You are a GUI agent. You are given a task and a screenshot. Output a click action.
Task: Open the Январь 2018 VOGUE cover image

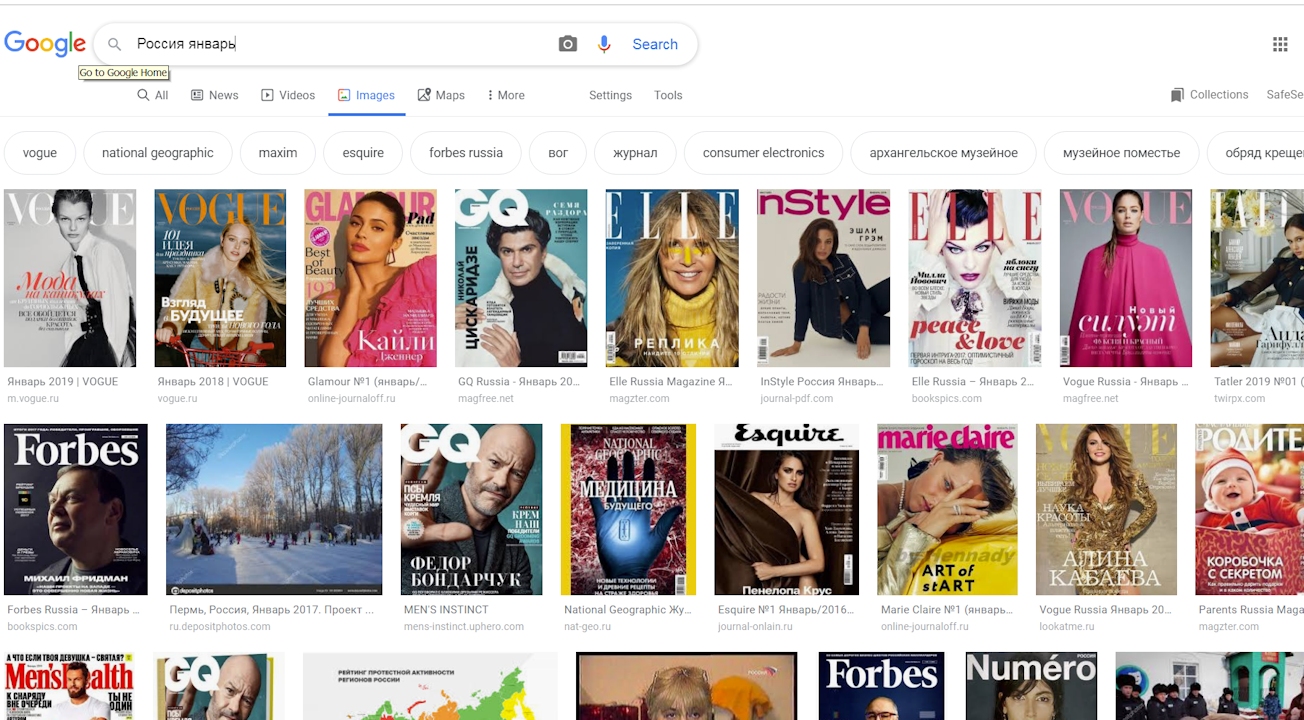pos(220,278)
